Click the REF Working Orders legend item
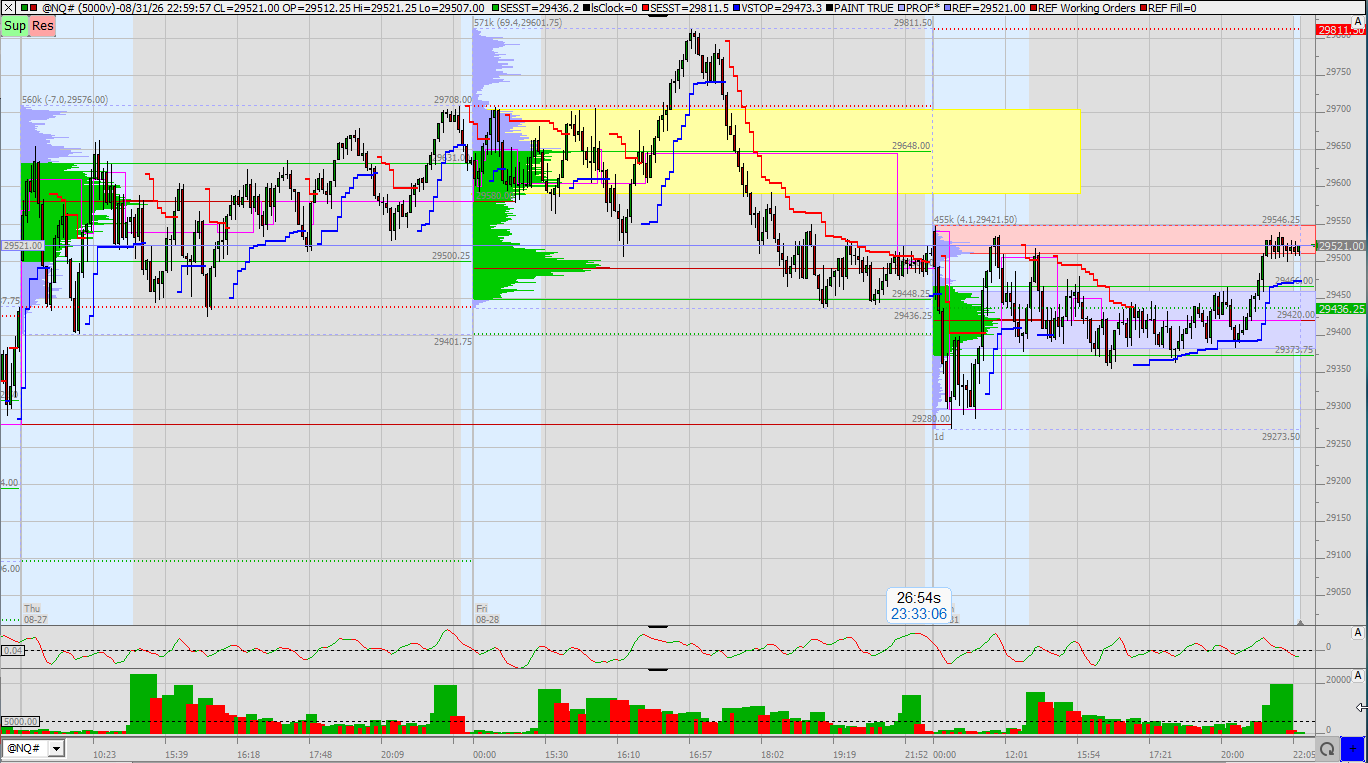The height and width of the screenshot is (763, 1368). pyautogui.click(x=1082, y=8)
